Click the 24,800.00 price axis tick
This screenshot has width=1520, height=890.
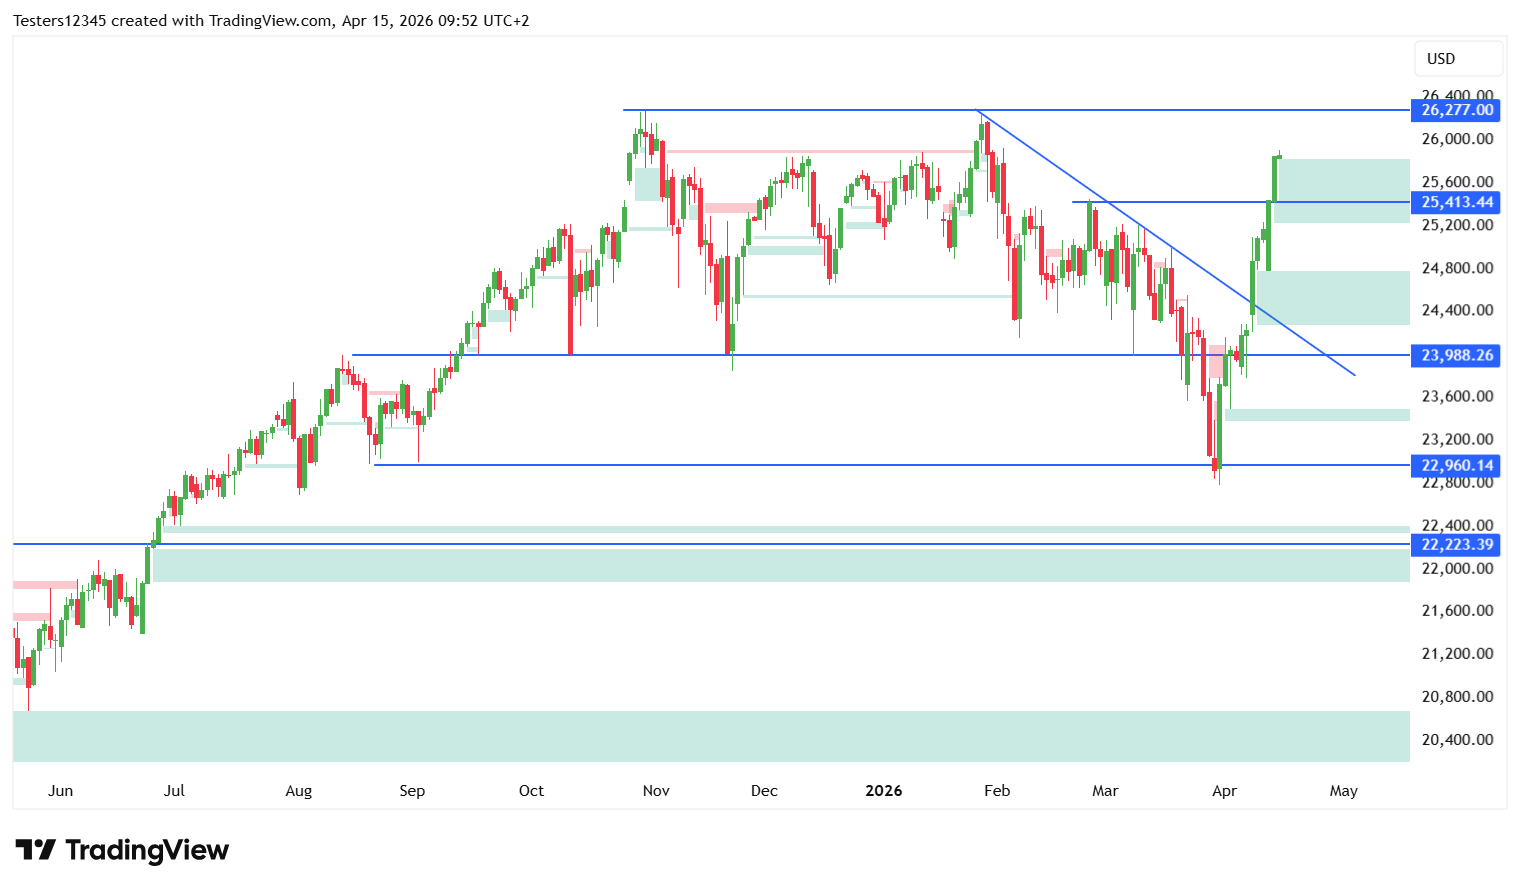point(1456,268)
